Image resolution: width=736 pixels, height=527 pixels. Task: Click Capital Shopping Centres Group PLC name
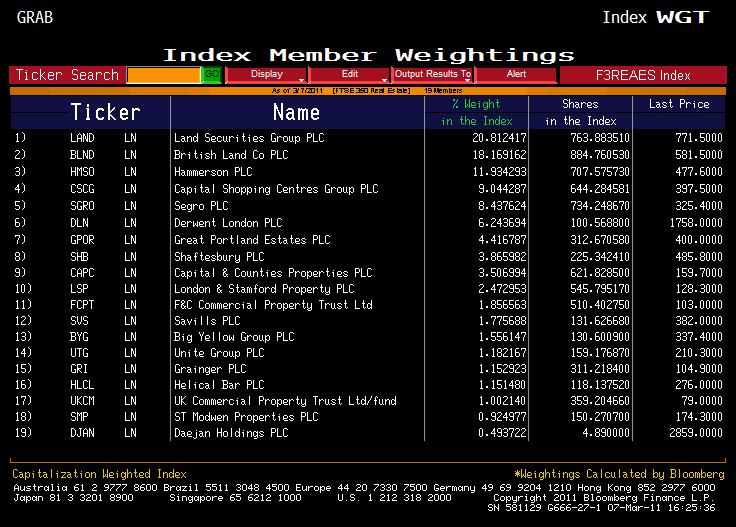(276, 189)
